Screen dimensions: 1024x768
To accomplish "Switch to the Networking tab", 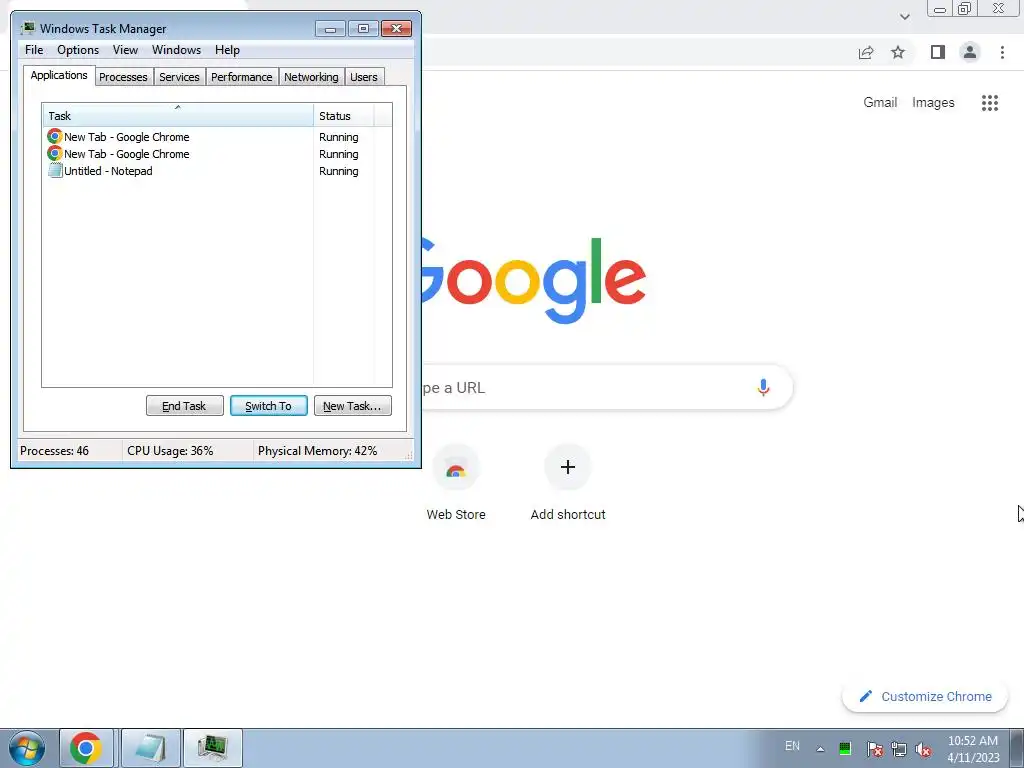I will 312,77.
